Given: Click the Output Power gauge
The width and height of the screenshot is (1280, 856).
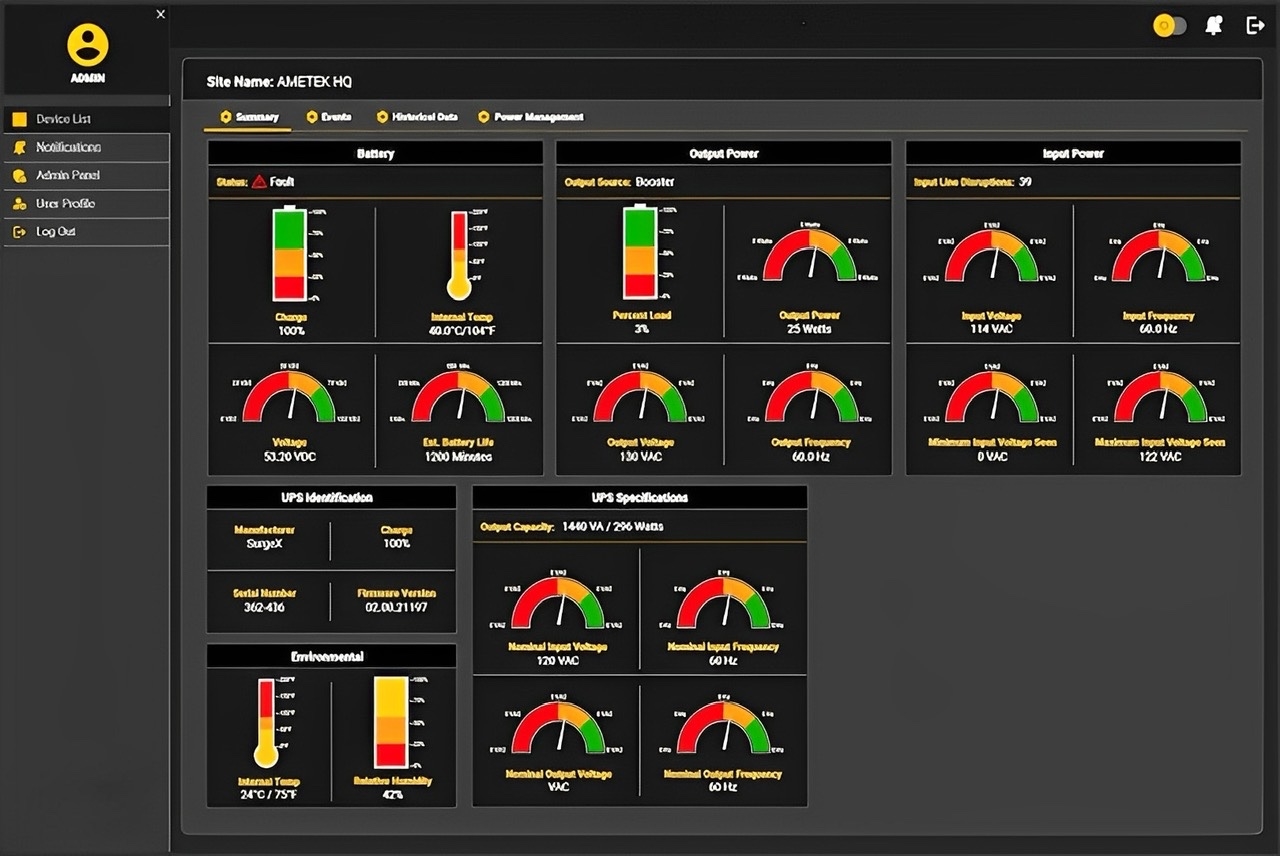Looking at the screenshot, I should 810,255.
